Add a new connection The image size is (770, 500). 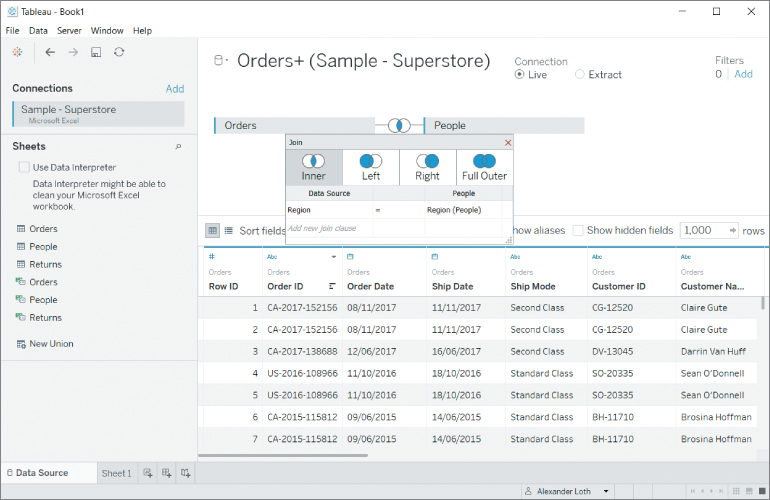coord(175,89)
